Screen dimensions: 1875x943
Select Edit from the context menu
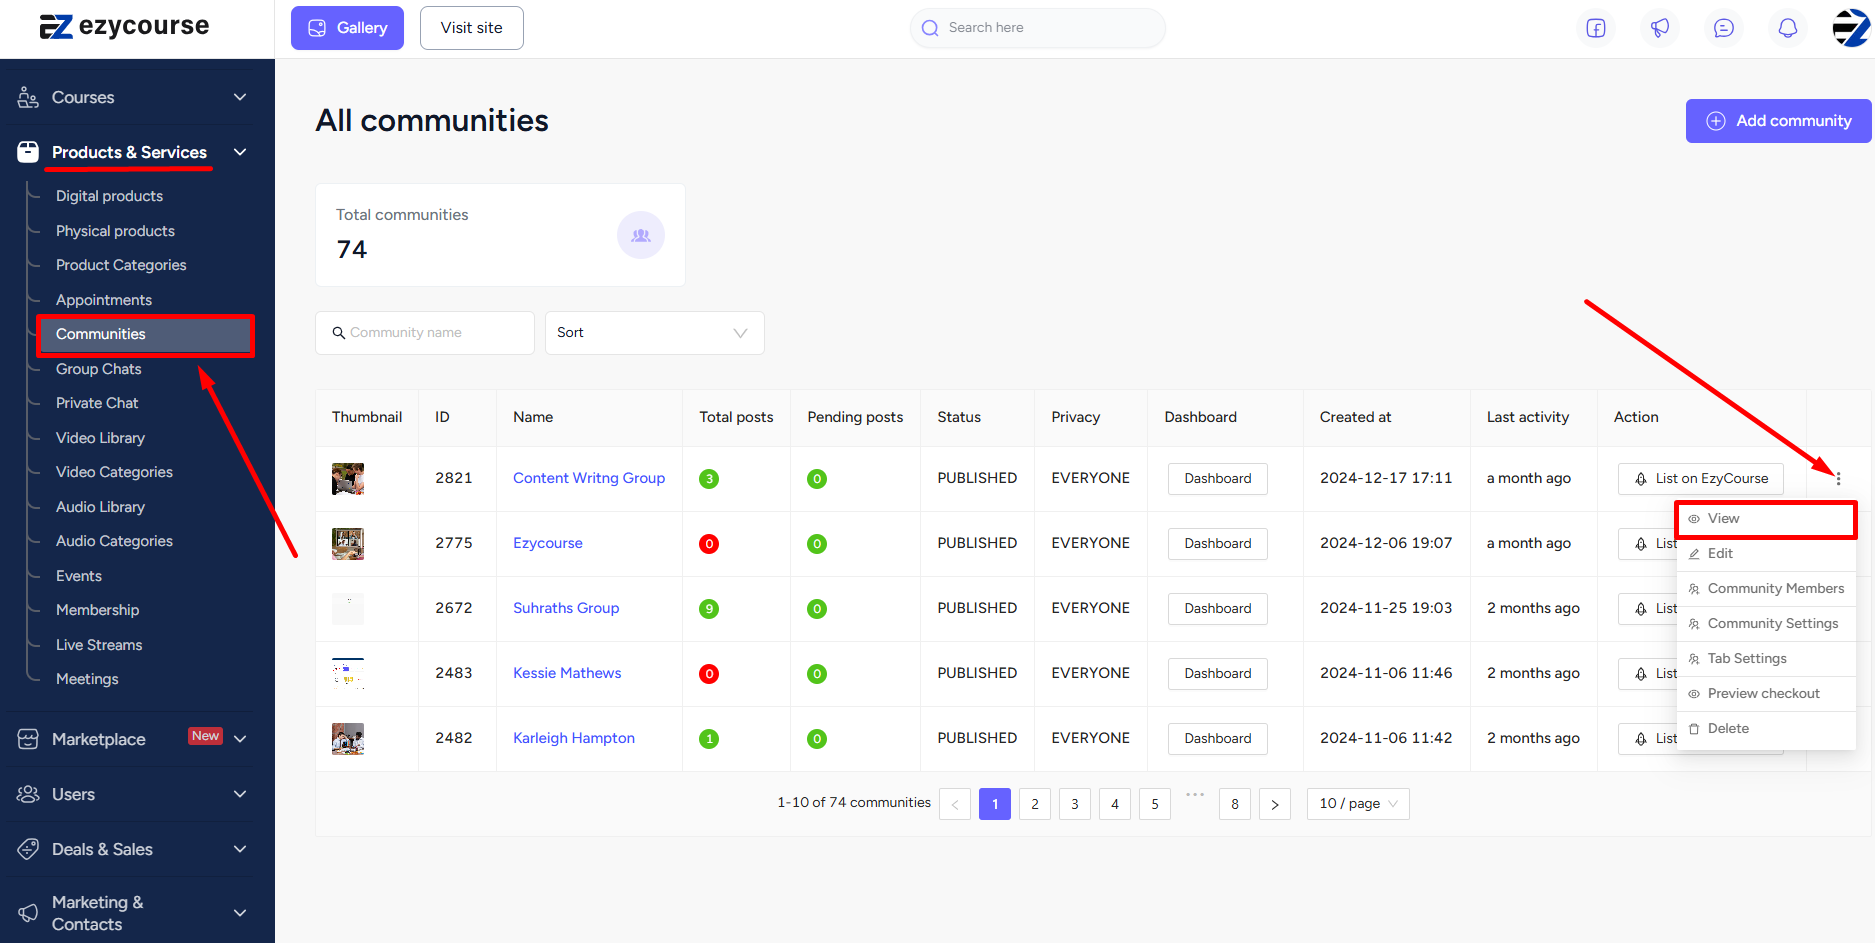[x=1766, y=554]
